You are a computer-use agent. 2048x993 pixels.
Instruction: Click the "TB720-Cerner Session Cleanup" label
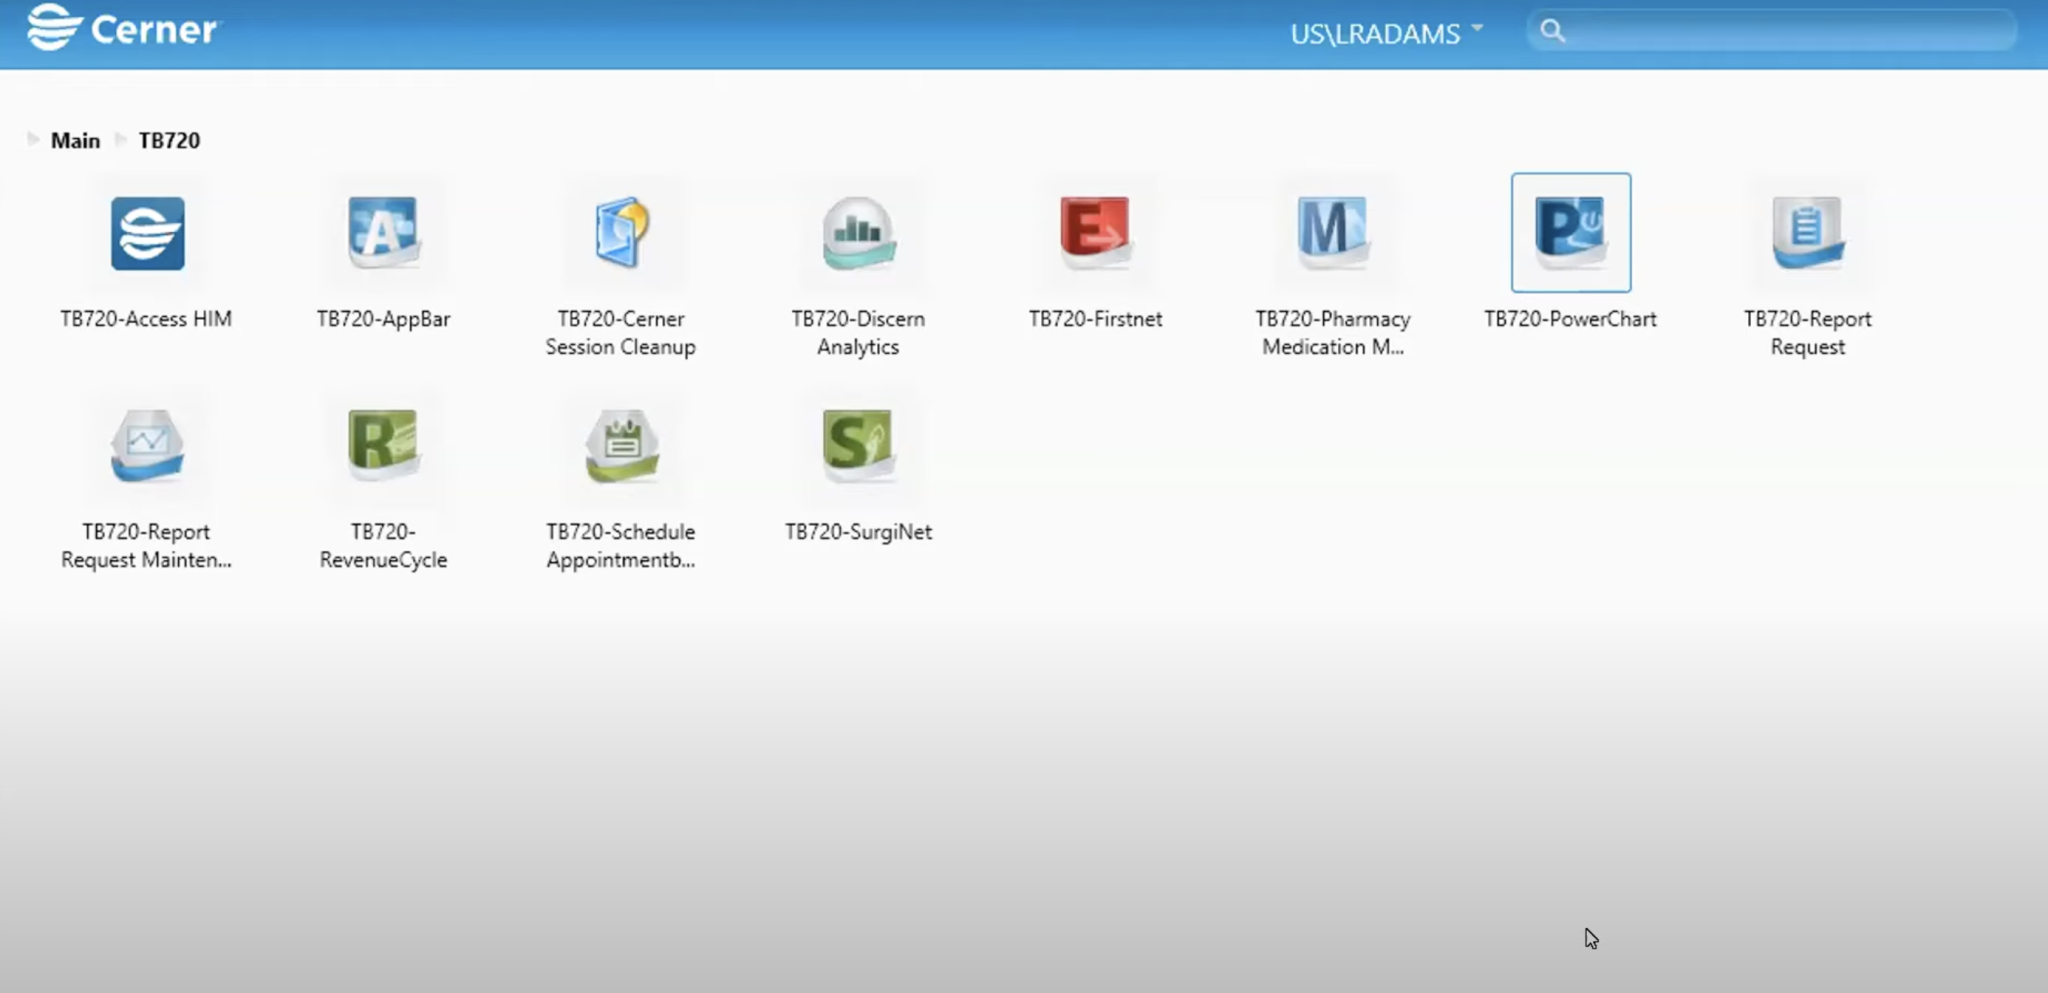pos(621,333)
